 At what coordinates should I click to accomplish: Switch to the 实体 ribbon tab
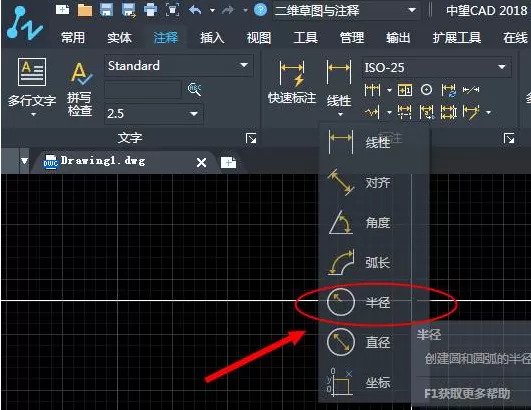[119, 37]
